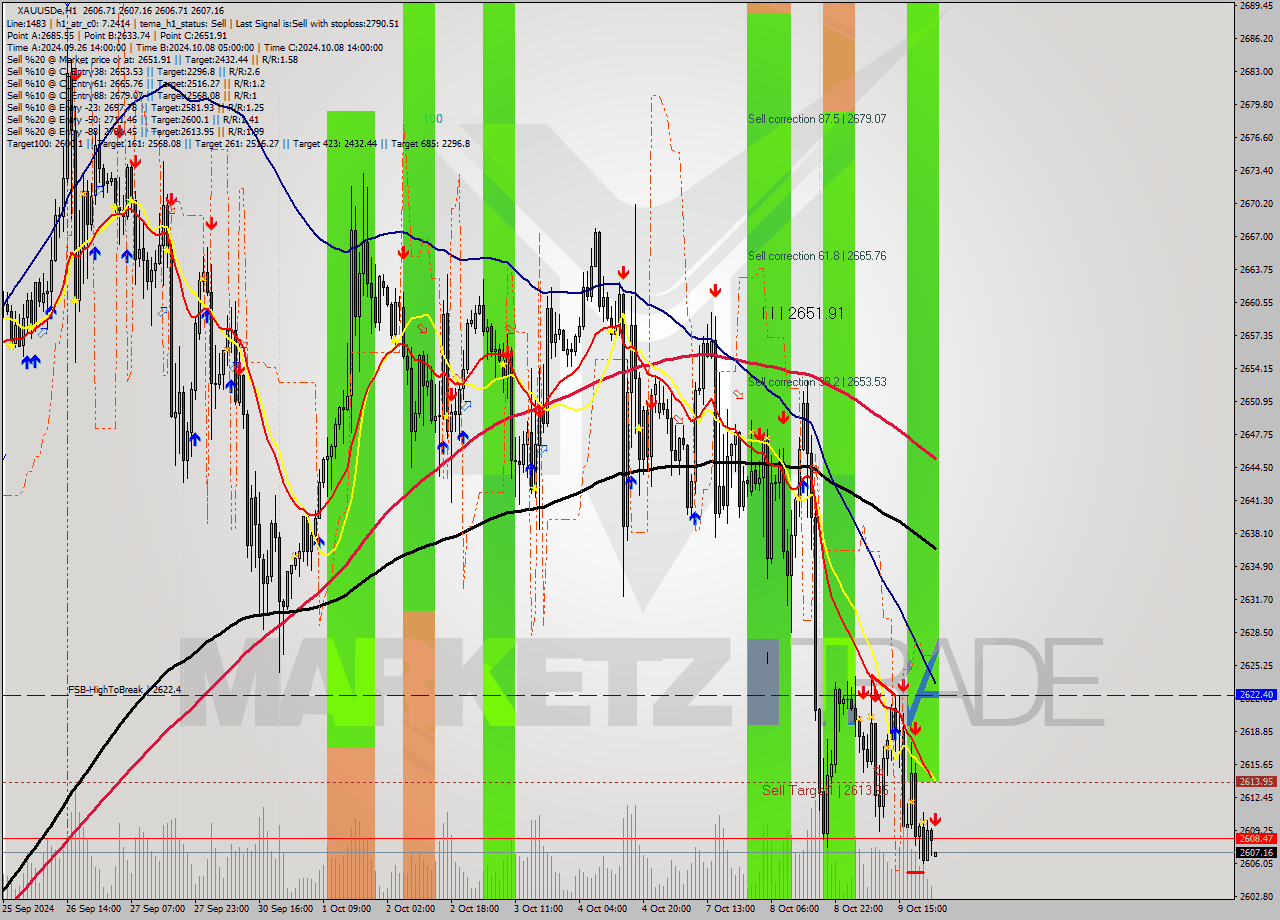Click the '2 Oct 02:00' time label
Viewport: 1280px width, 920px height.
(413, 909)
